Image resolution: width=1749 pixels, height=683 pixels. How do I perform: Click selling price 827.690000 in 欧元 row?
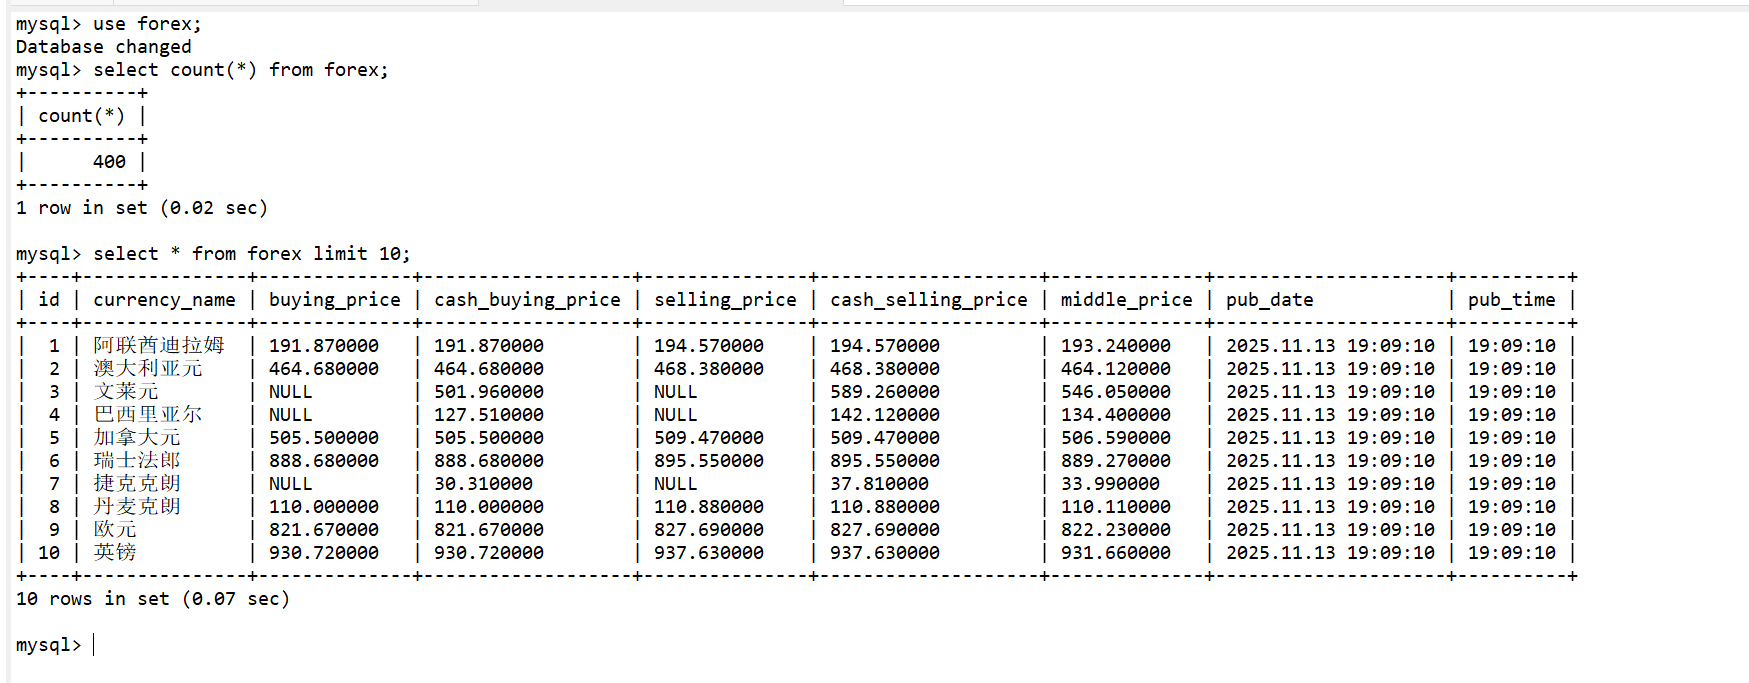(709, 530)
